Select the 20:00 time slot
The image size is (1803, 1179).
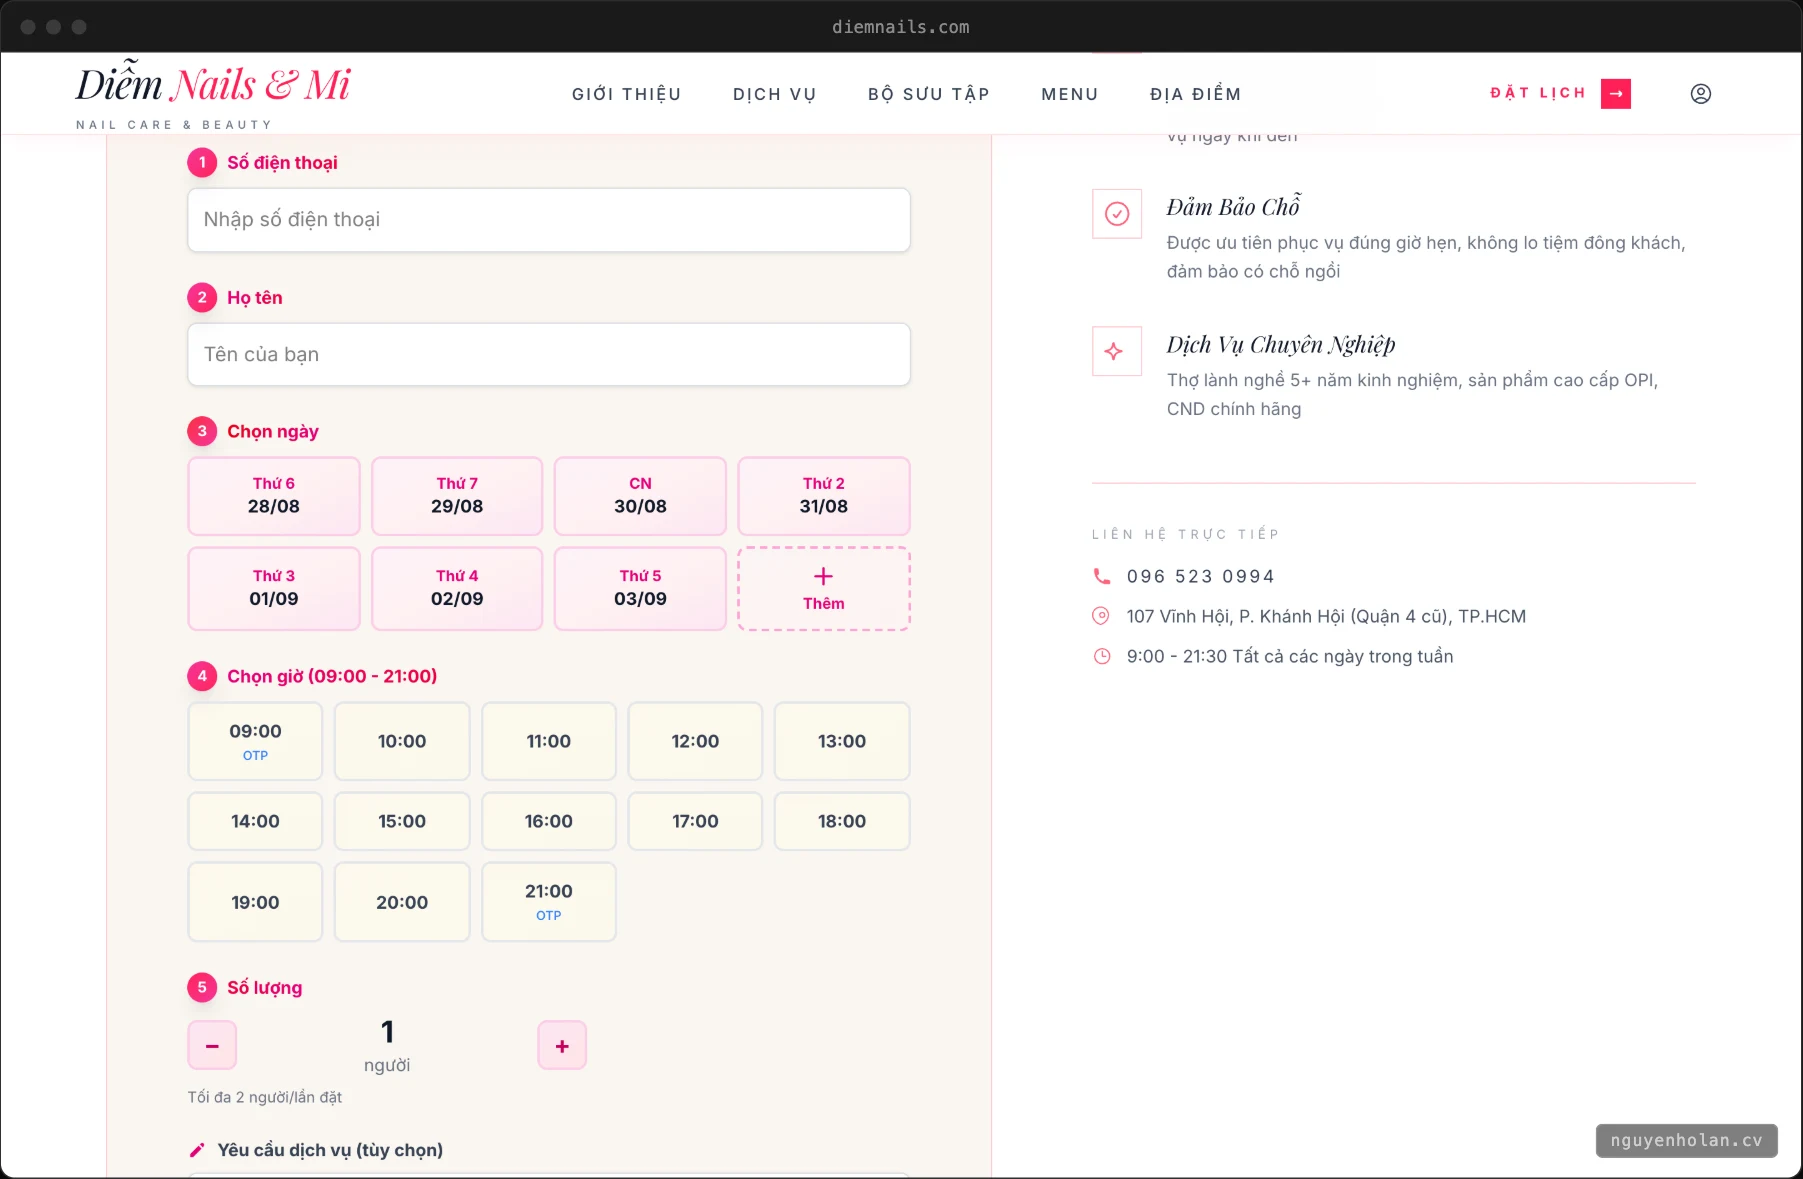tap(402, 902)
